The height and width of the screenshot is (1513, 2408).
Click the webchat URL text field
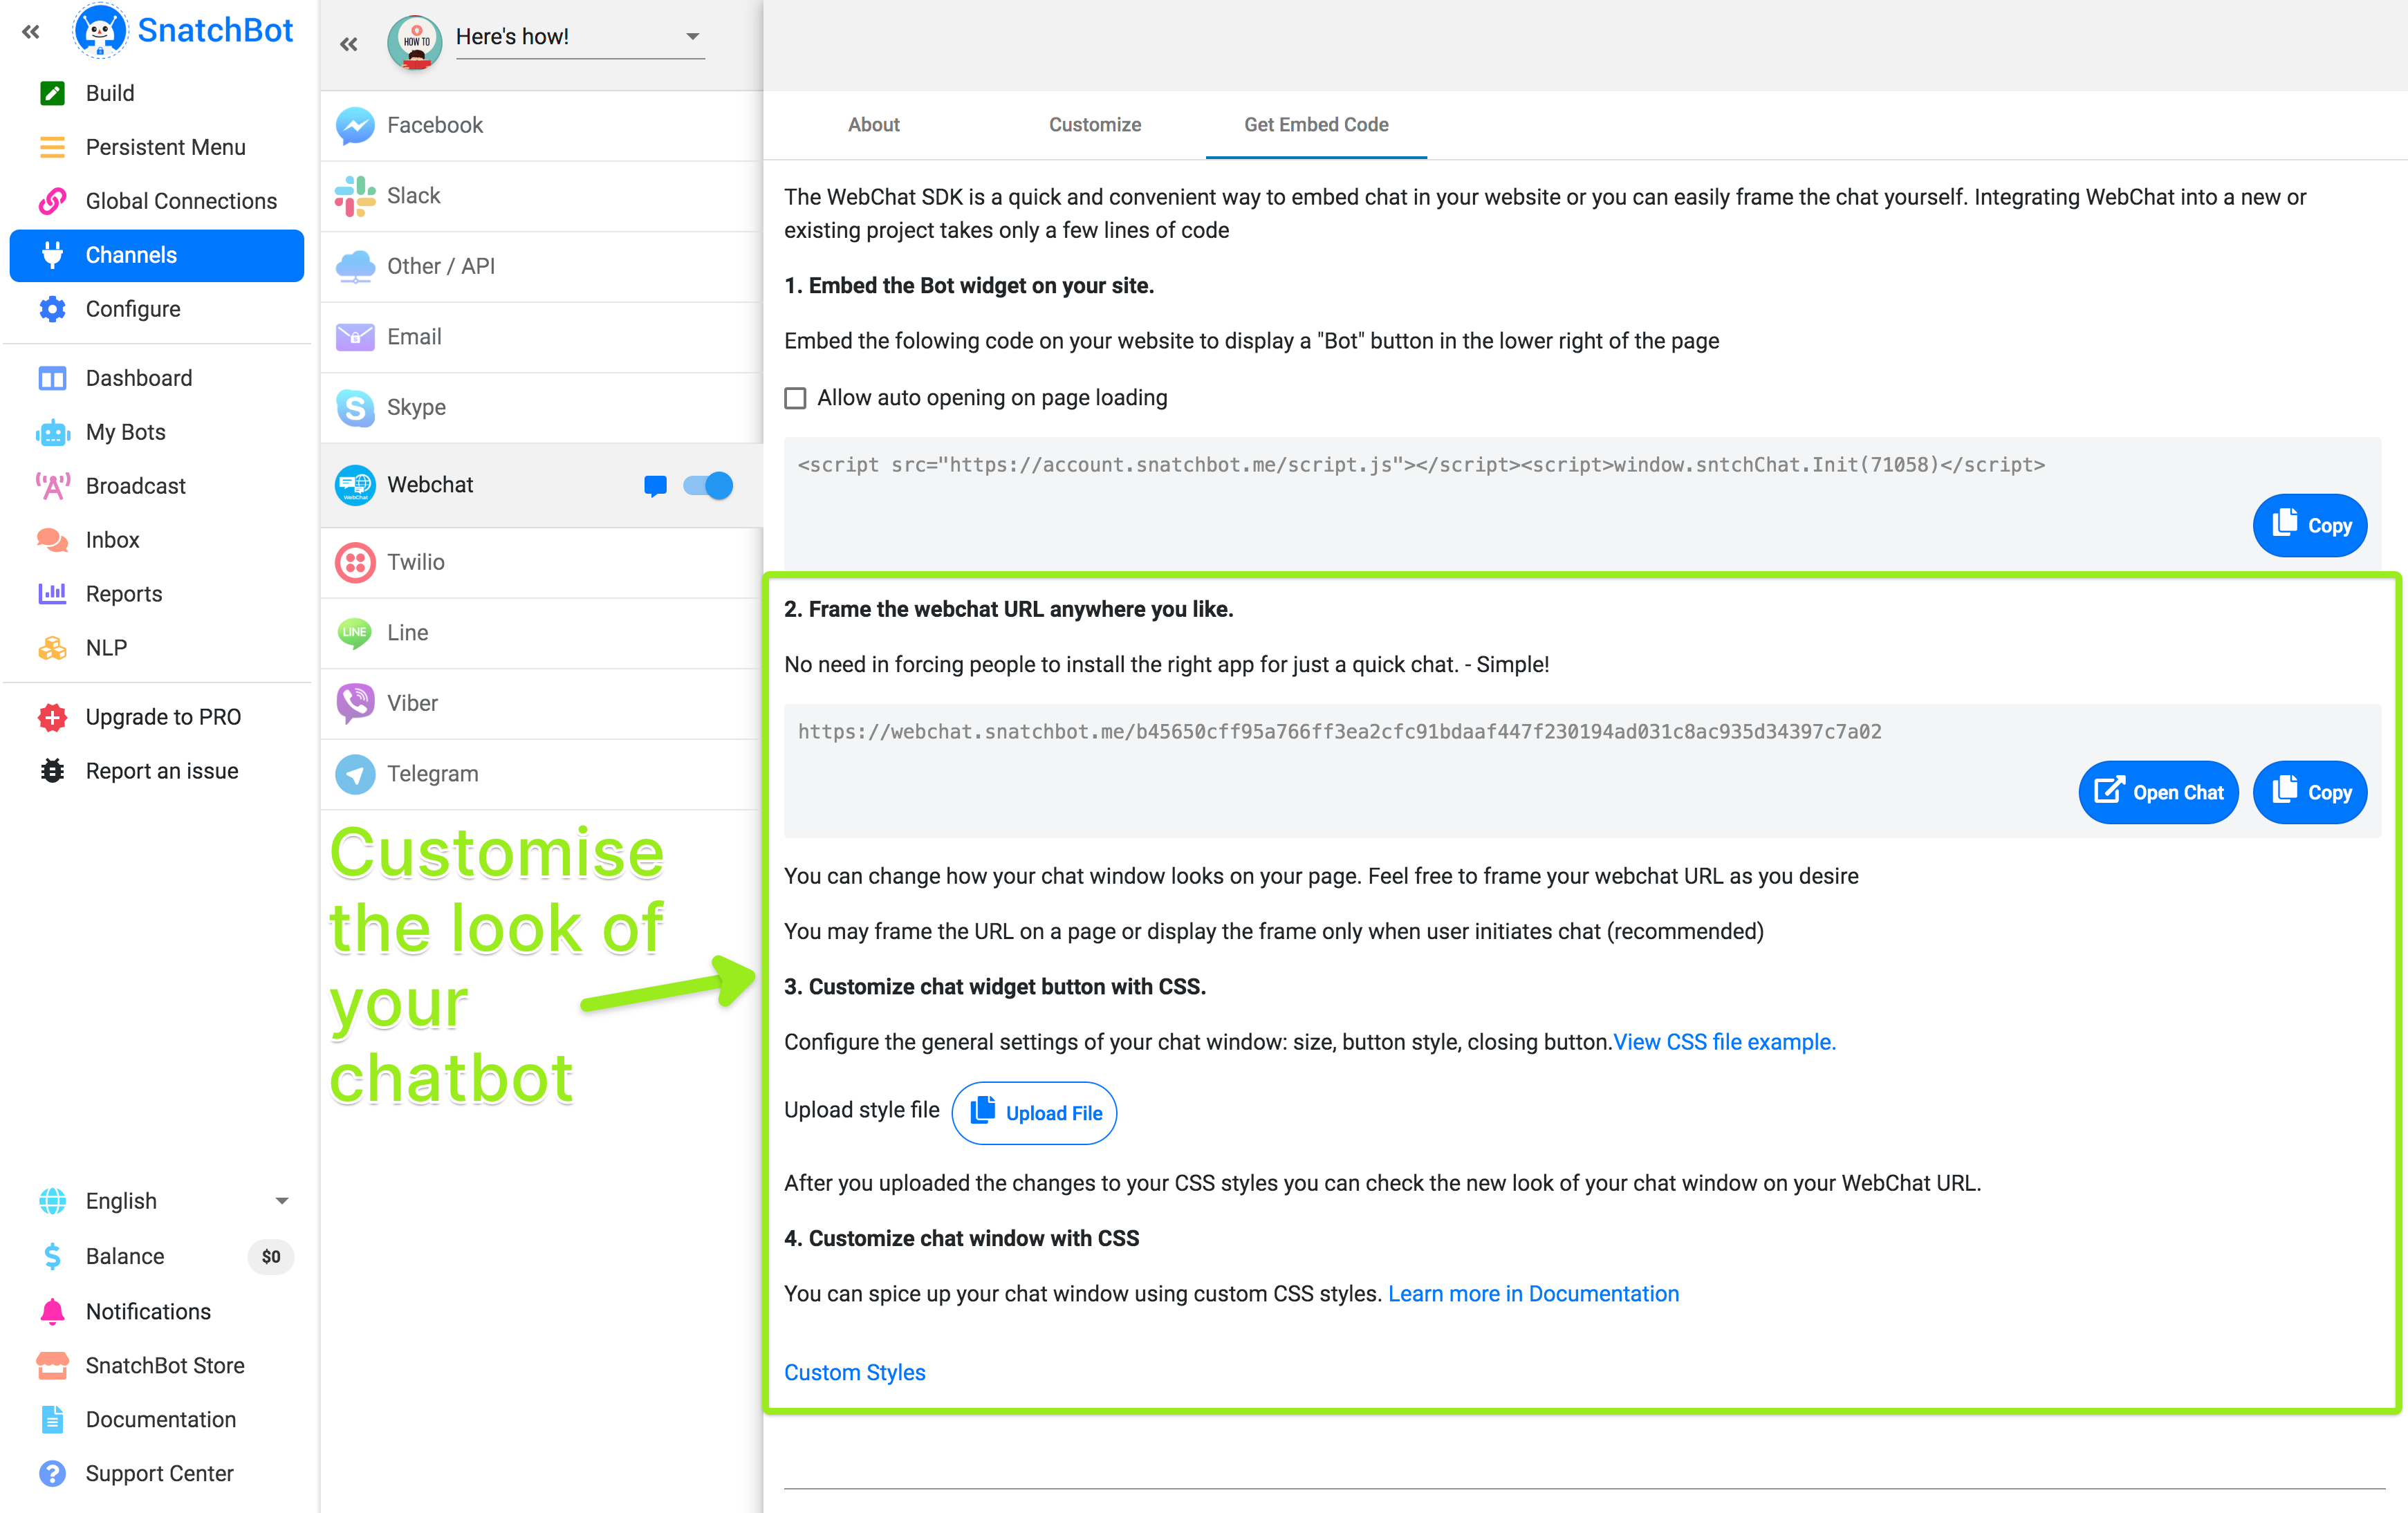[x=1339, y=732]
